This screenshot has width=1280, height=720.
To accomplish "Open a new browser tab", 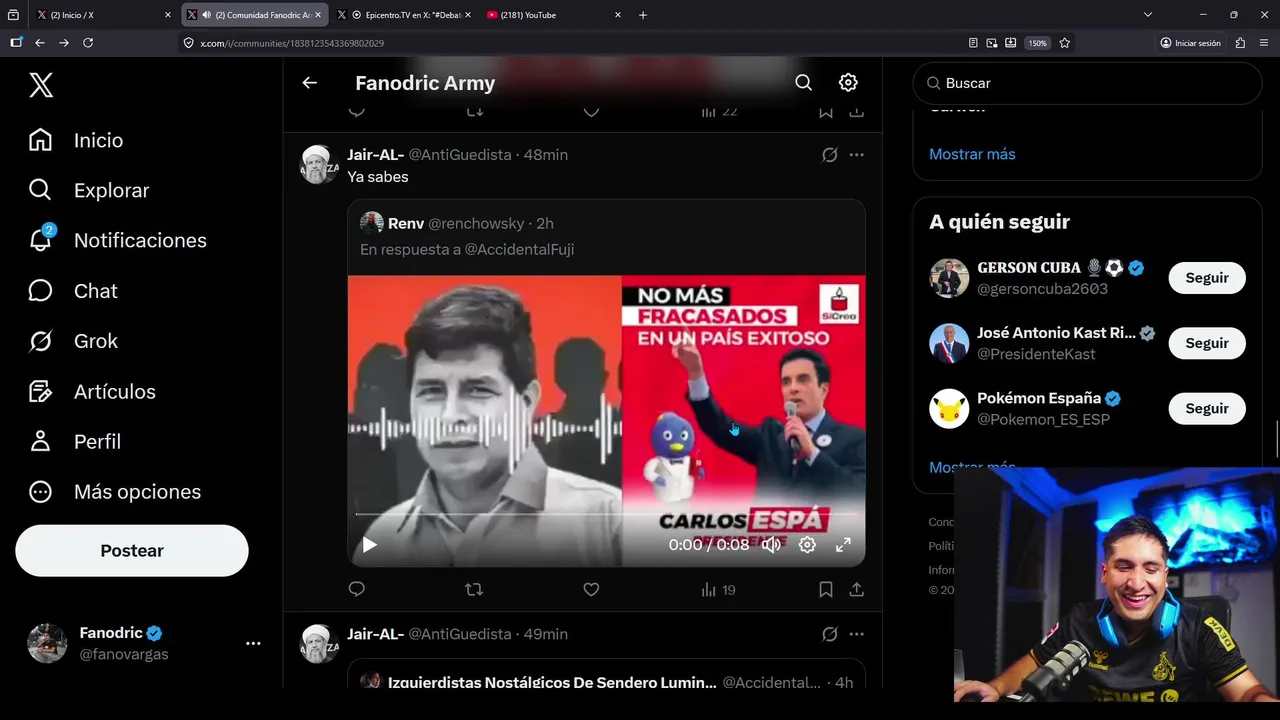I will coord(643,15).
